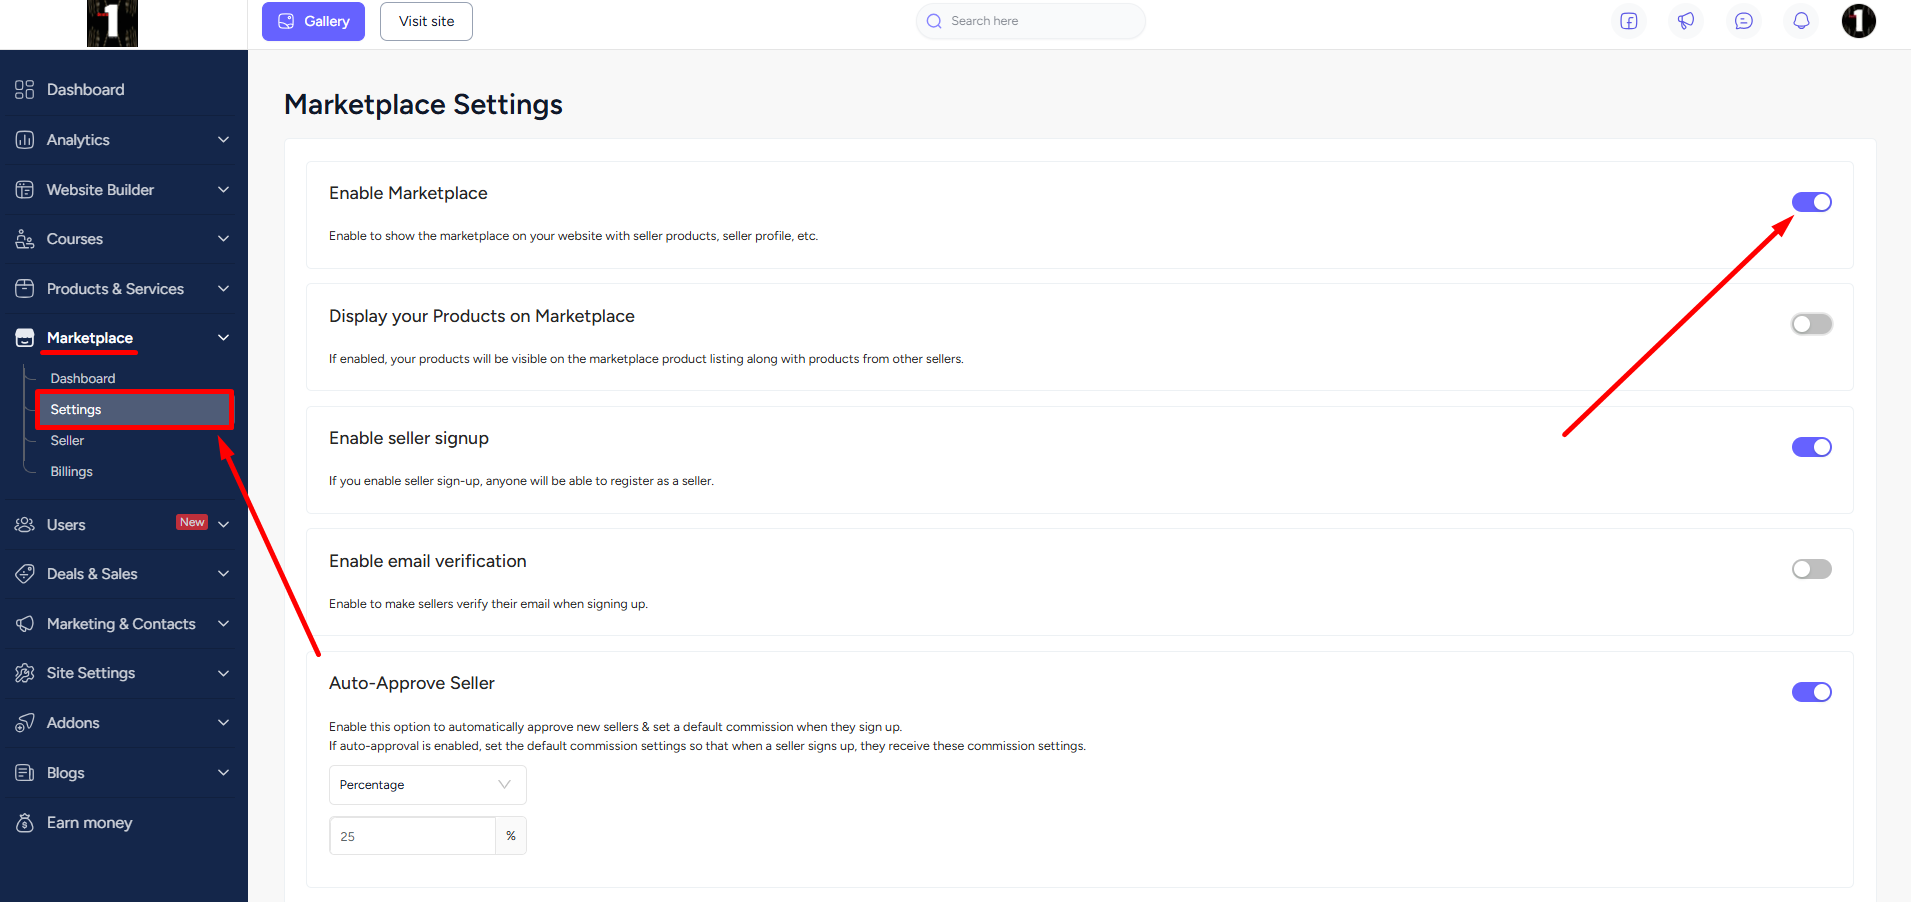Screen dimensions: 1911x902
Task: Open the user profile avatar
Action: tap(1859, 21)
